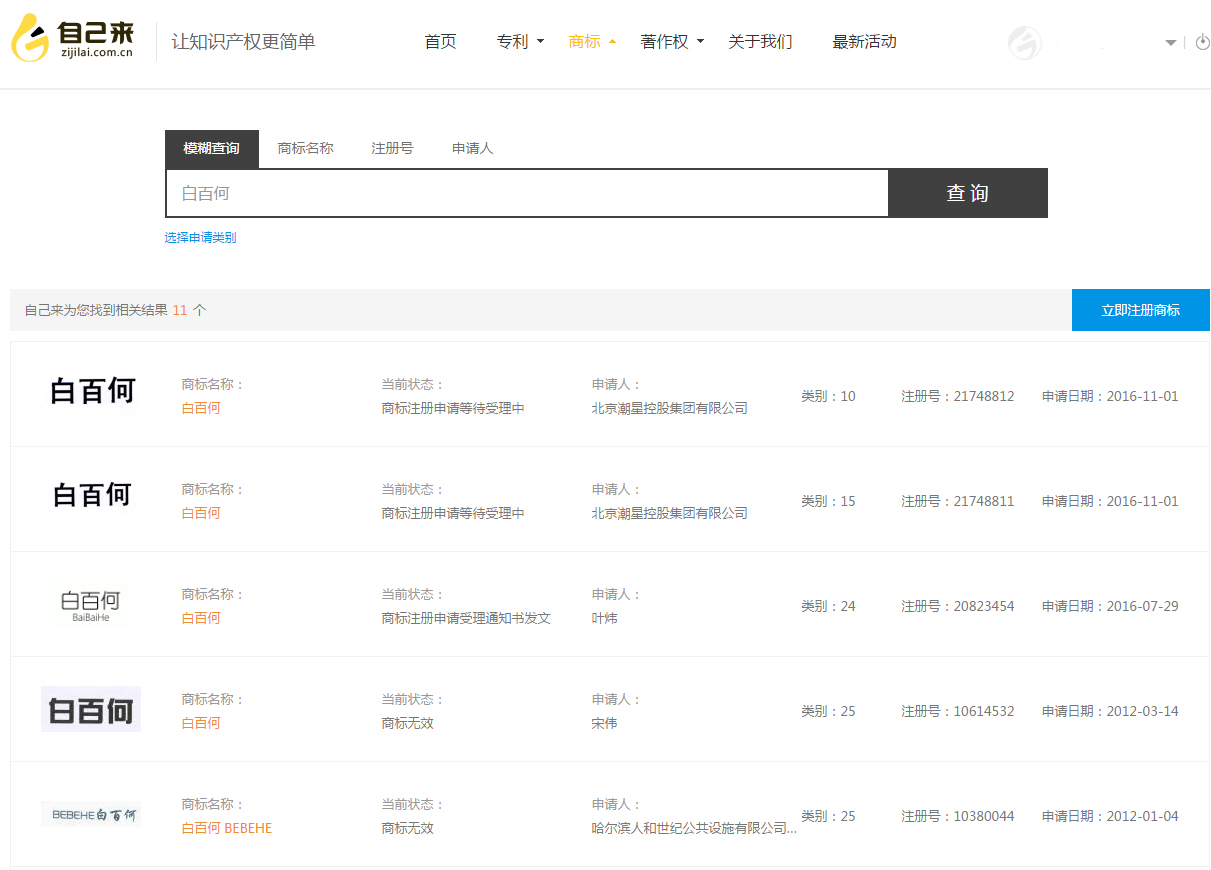Switch to 申请人 search tab

[473, 148]
